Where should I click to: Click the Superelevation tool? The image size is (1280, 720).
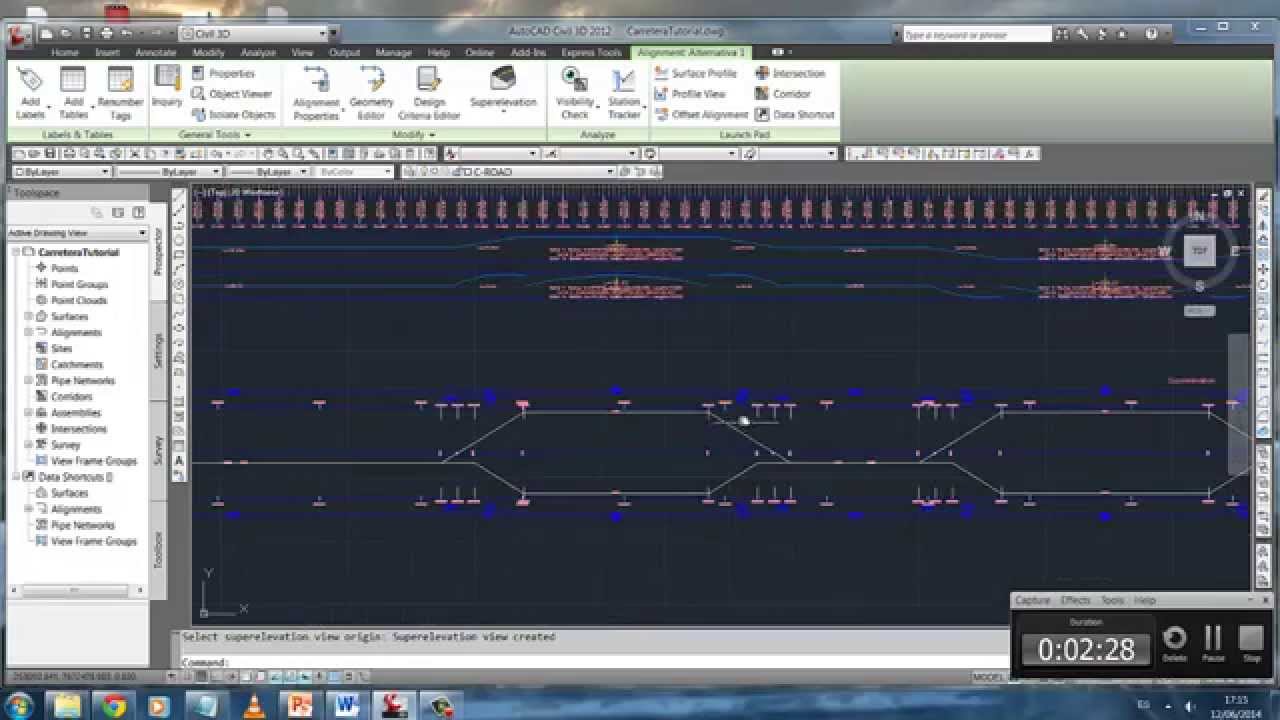(x=503, y=90)
